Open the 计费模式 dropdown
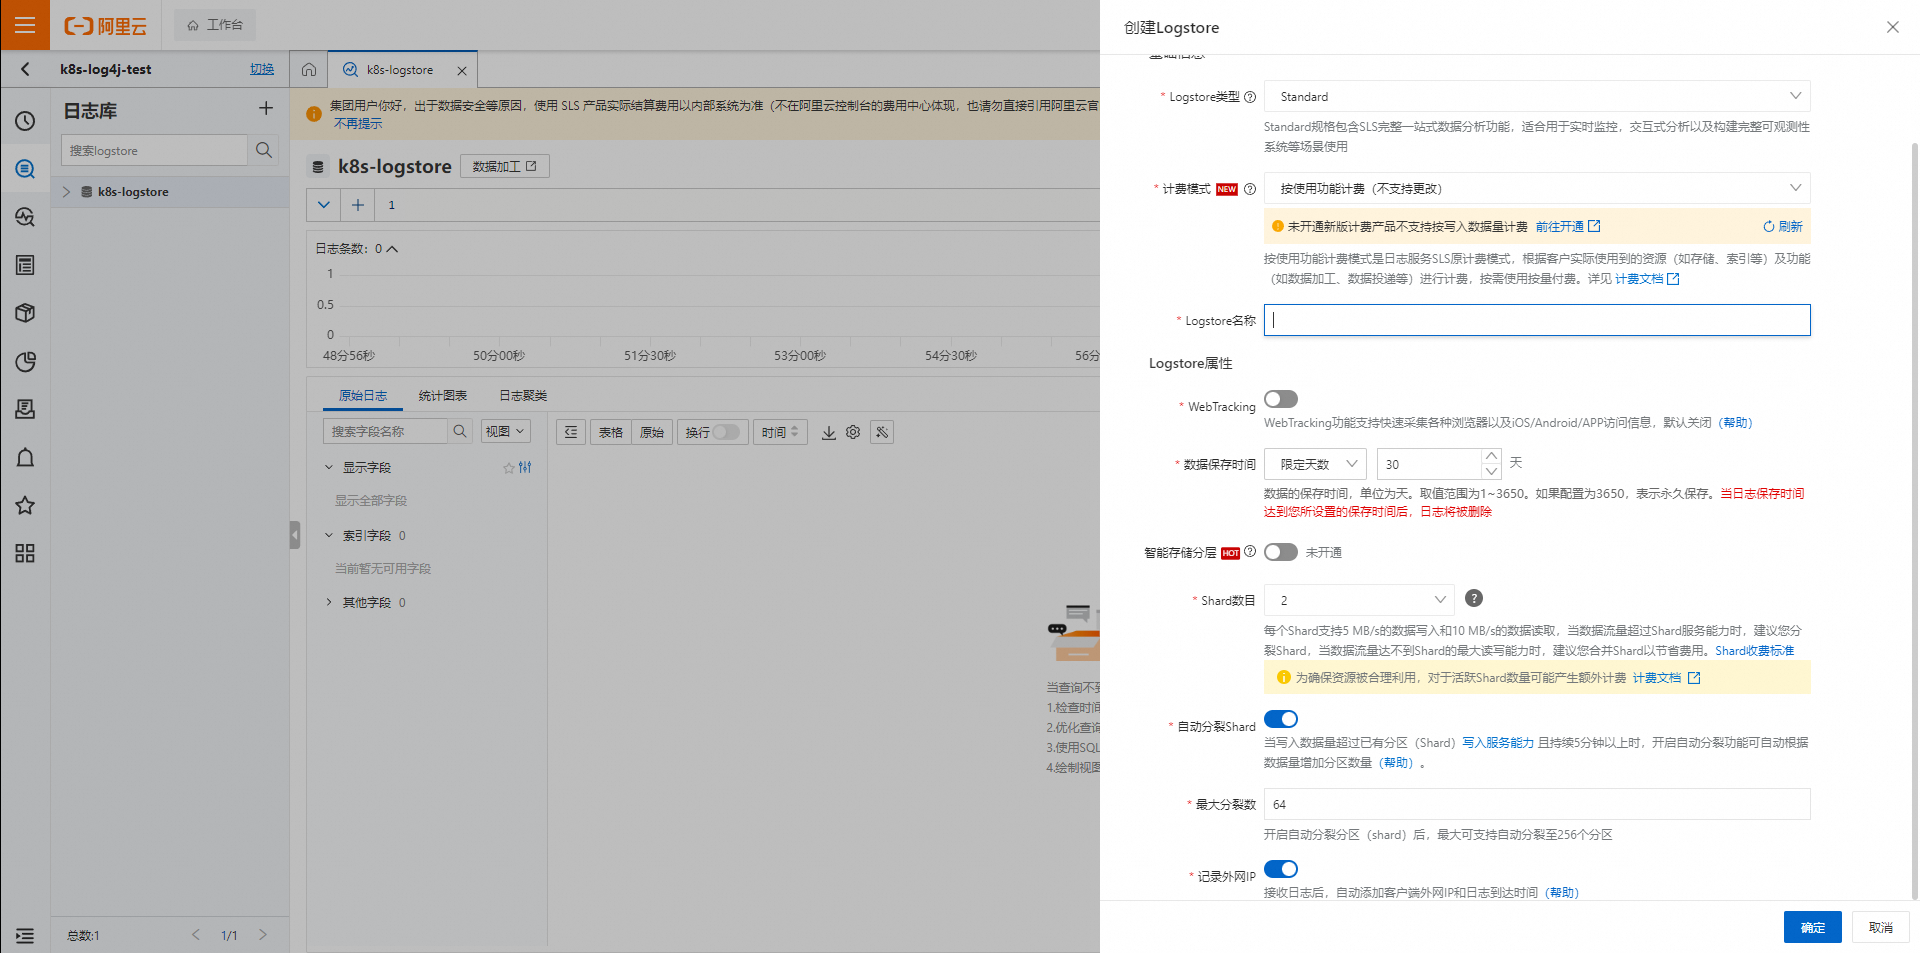1920x953 pixels. 1537,188
